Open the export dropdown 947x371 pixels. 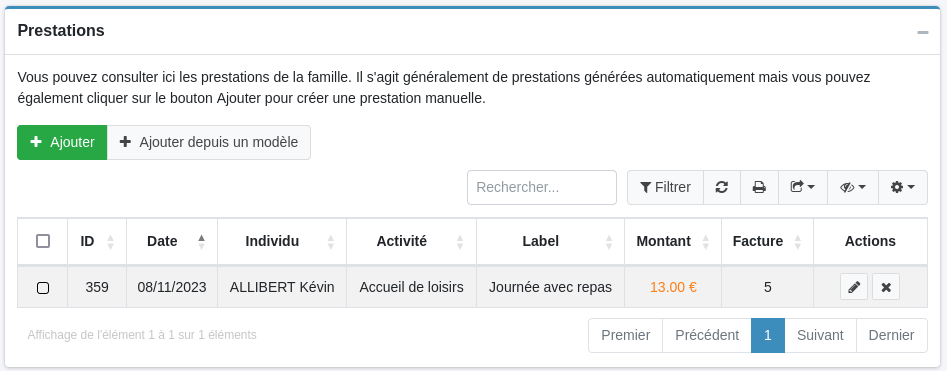[x=803, y=187]
